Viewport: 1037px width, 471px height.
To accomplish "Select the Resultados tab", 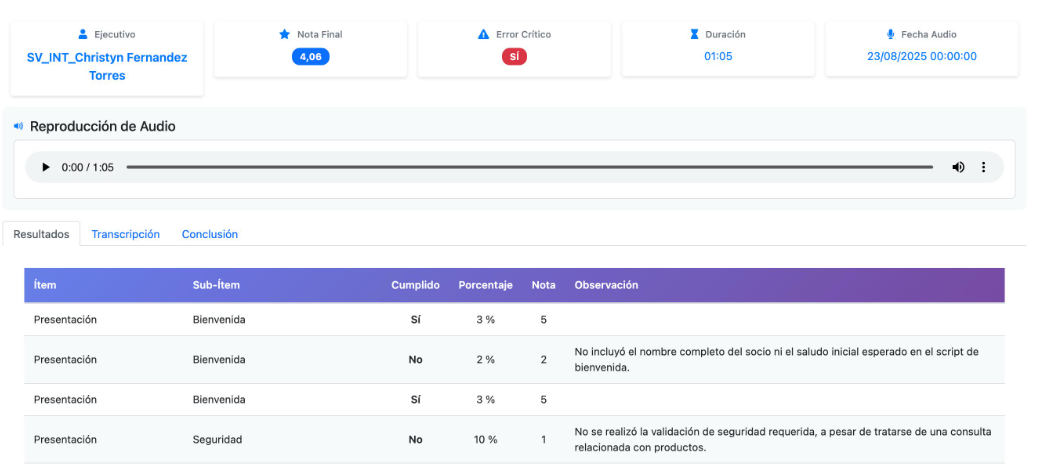I will (41, 234).
